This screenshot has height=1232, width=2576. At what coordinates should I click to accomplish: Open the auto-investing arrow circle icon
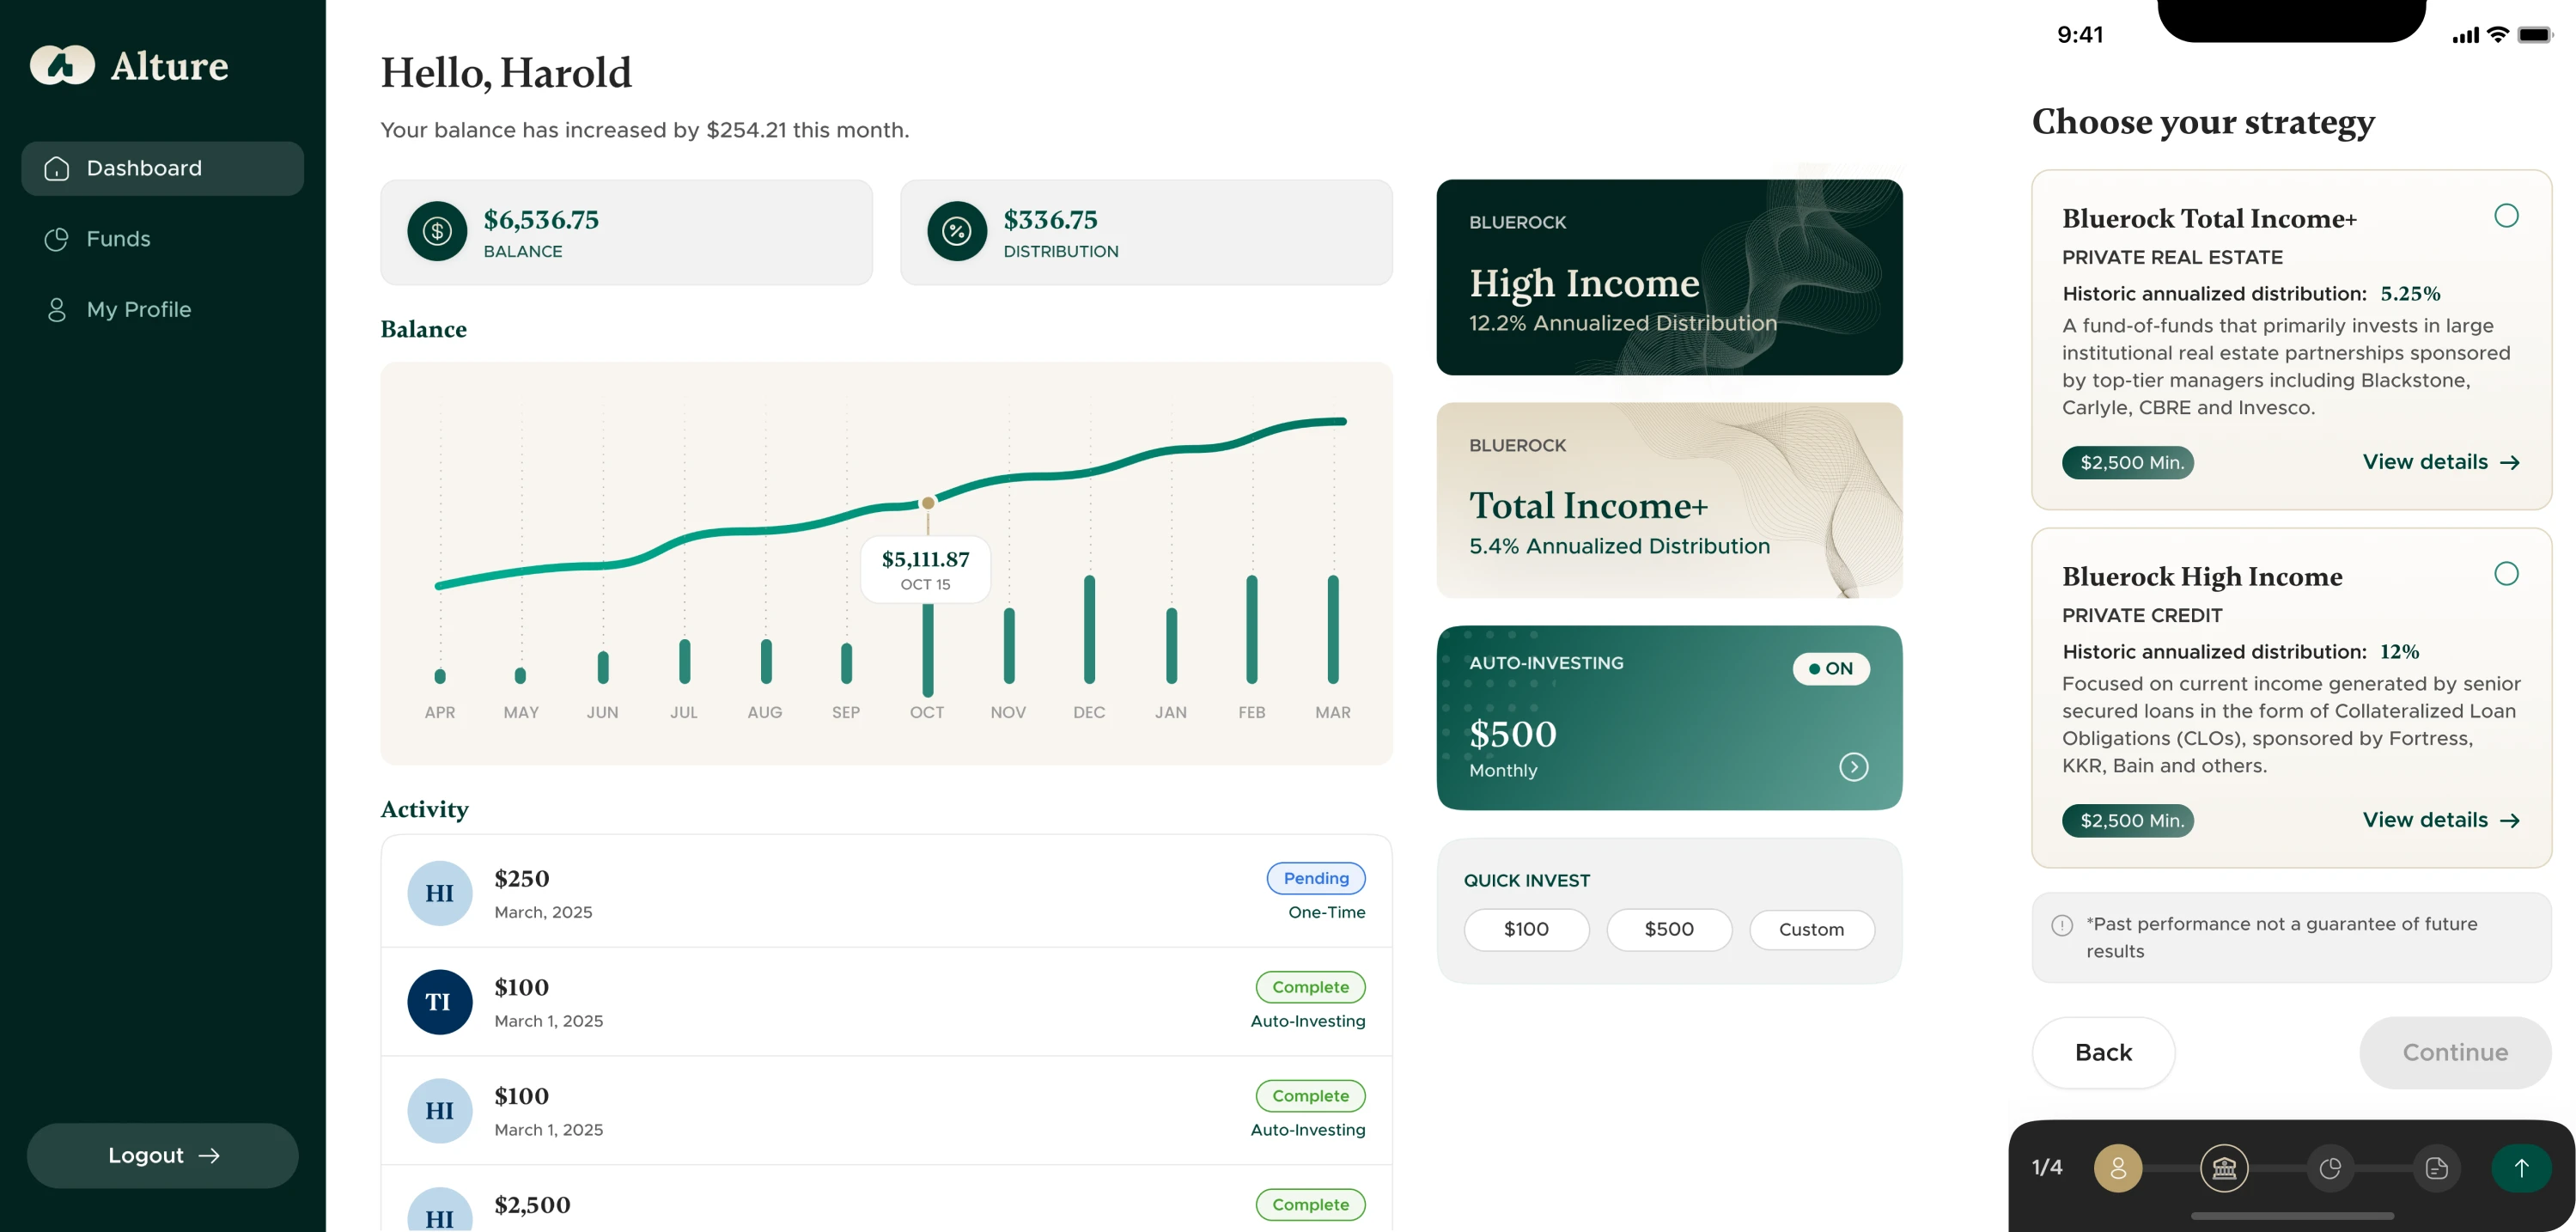(x=1853, y=767)
